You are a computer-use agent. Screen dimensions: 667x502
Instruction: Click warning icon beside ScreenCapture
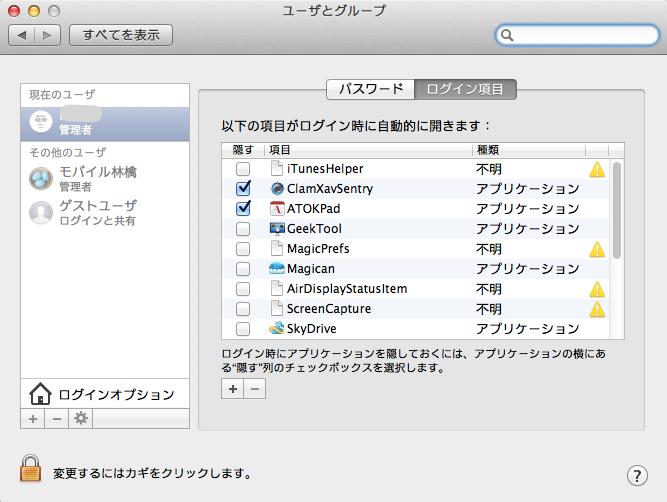pos(597,309)
